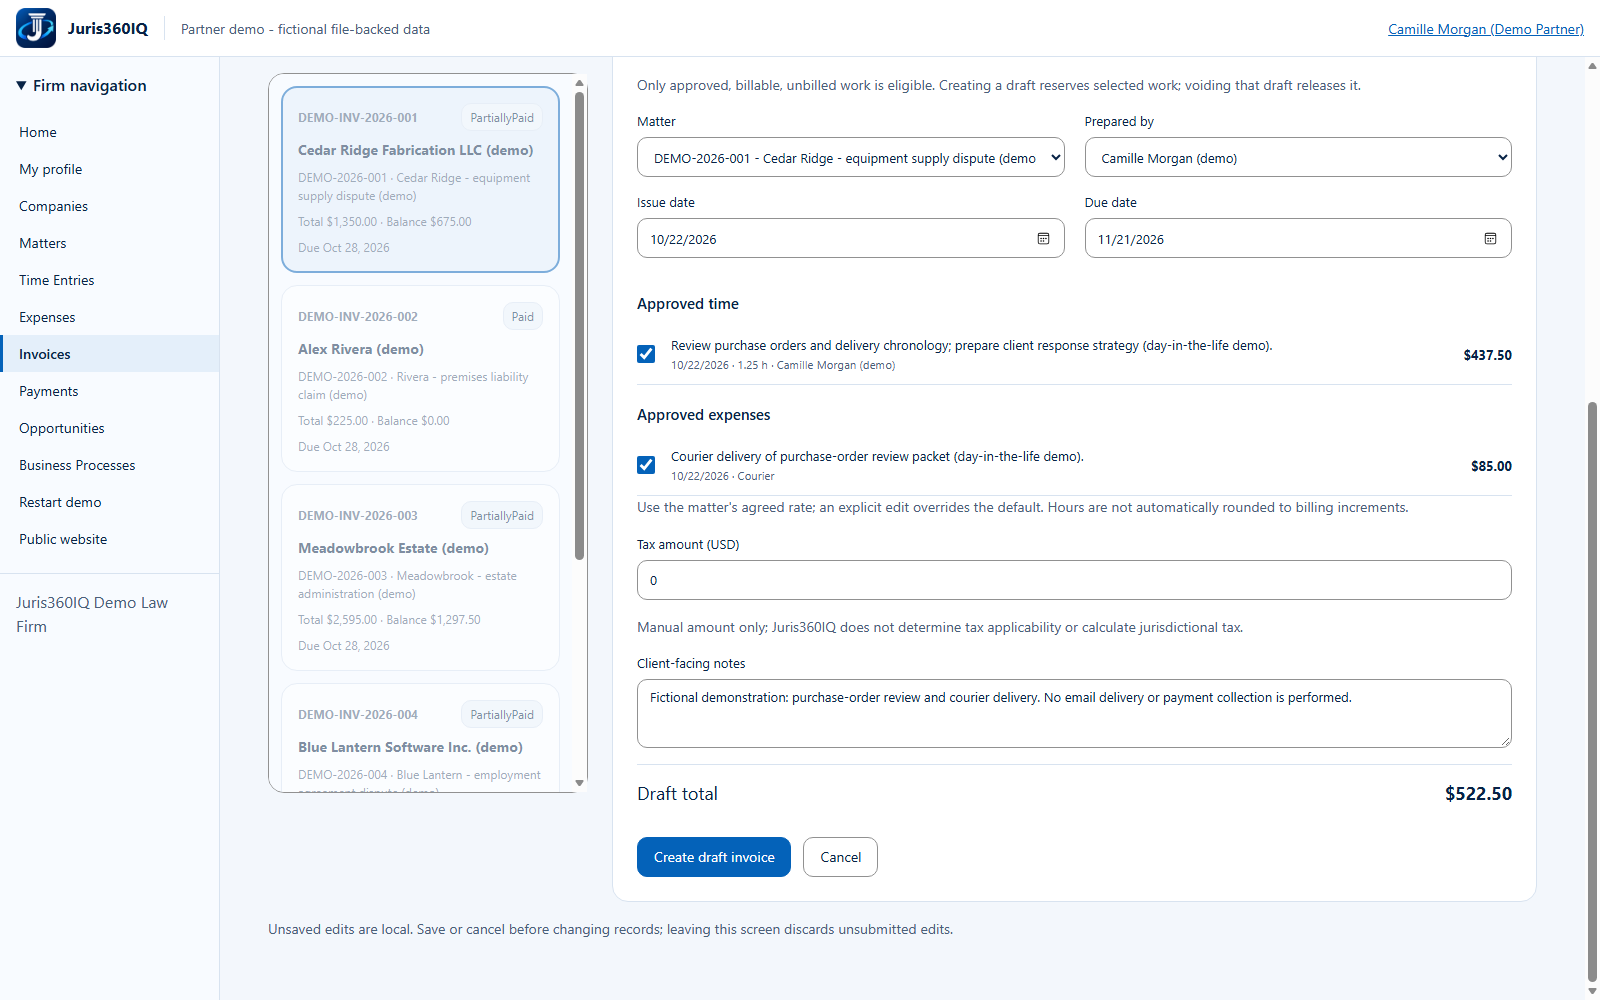Uncheck the approved time entry for purchase orders review
The image size is (1600, 1000).
pos(646,354)
